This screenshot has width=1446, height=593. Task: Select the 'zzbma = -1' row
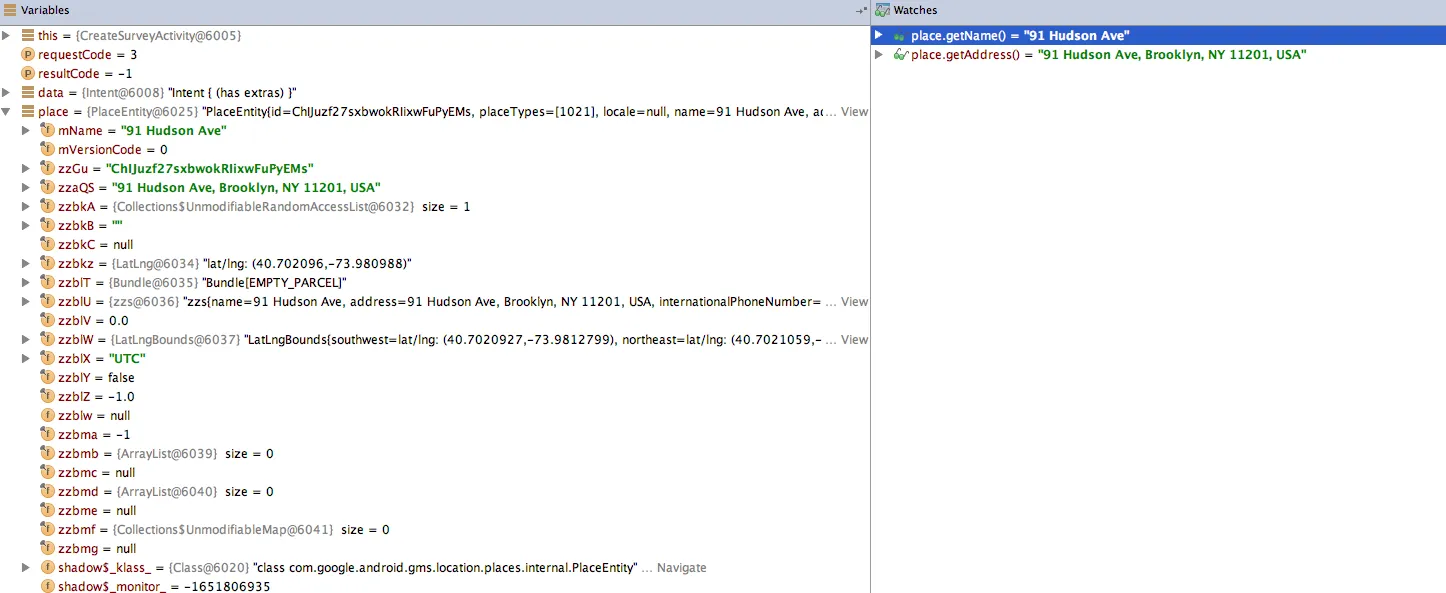pyautogui.click(x=435, y=434)
